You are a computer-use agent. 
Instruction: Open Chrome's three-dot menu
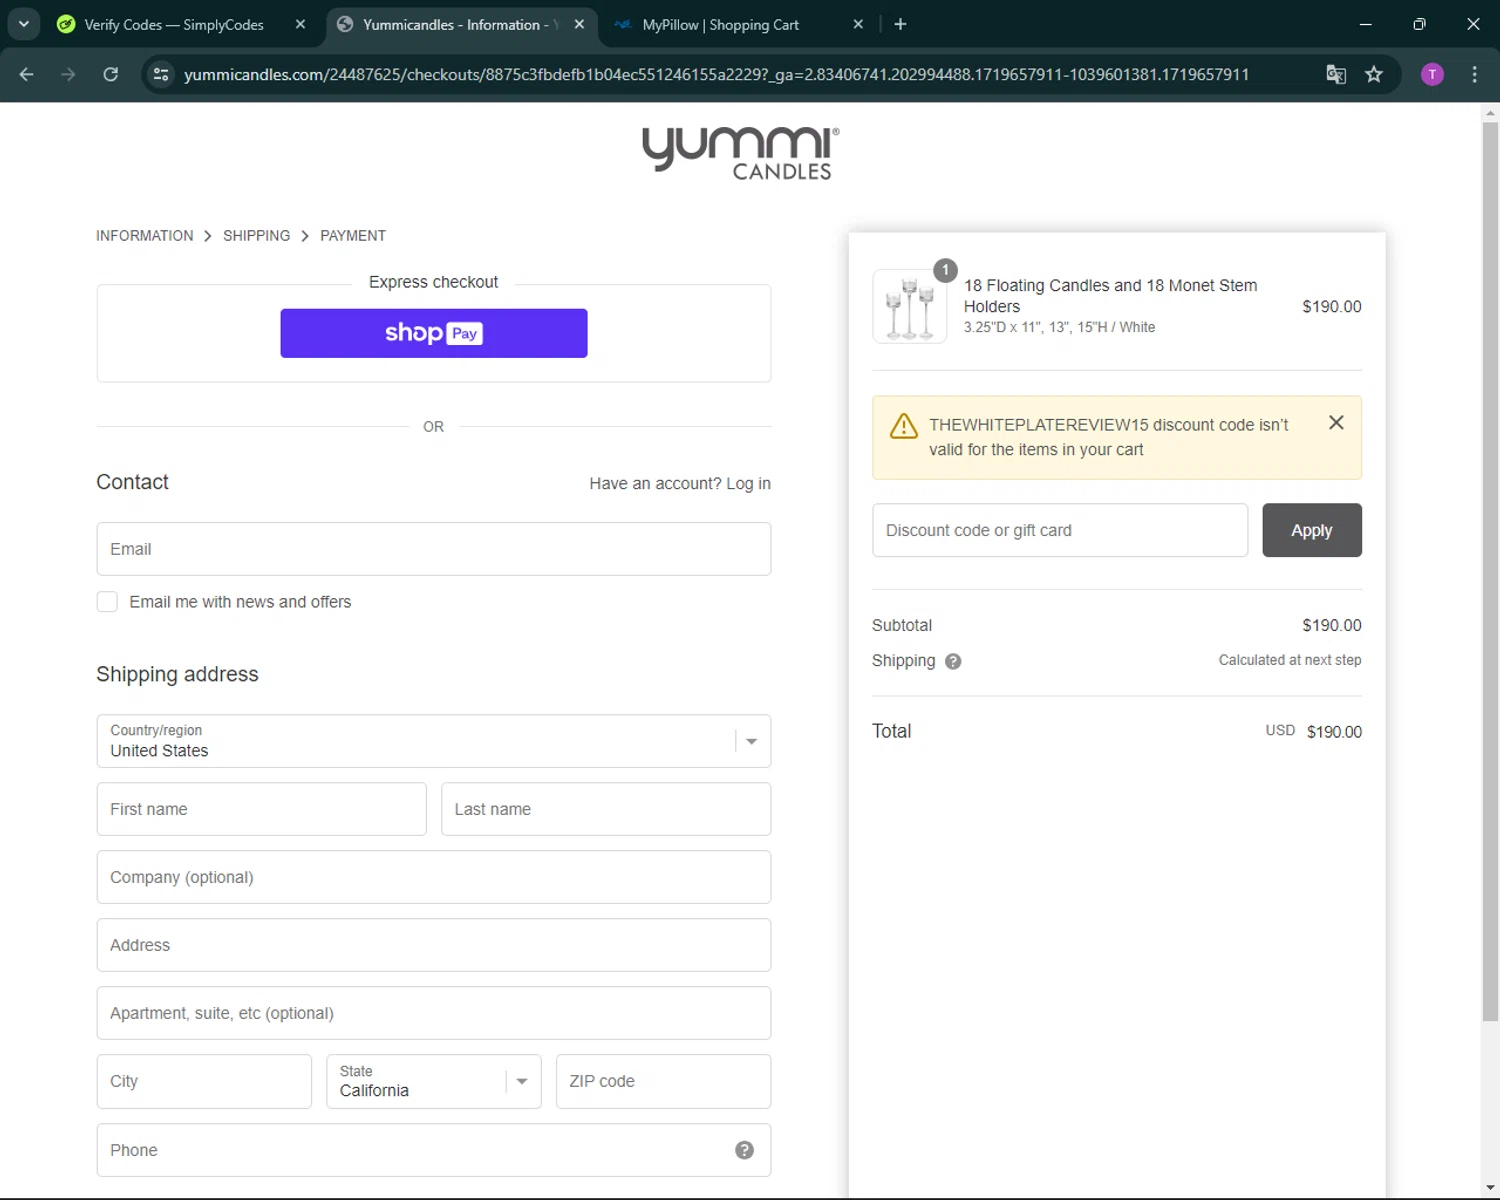coord(1475,74)
